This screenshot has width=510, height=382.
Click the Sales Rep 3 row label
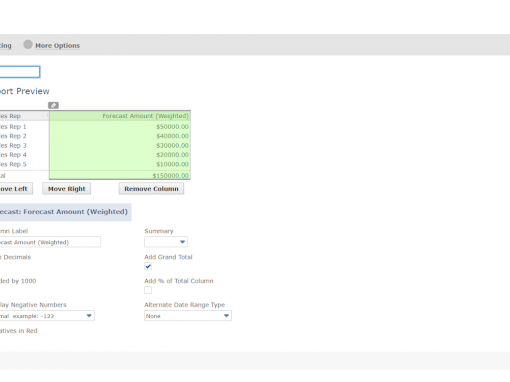click(13, 145)
